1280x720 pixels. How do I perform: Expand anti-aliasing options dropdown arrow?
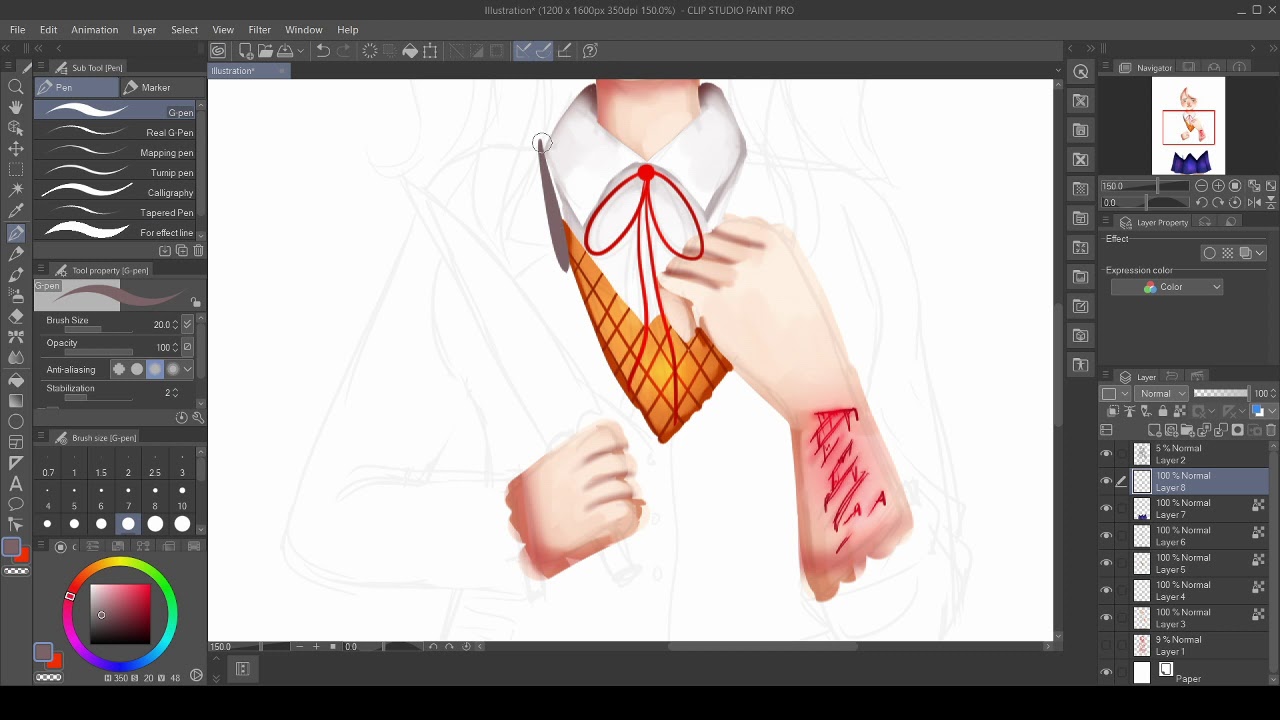(x=187, y=369)
